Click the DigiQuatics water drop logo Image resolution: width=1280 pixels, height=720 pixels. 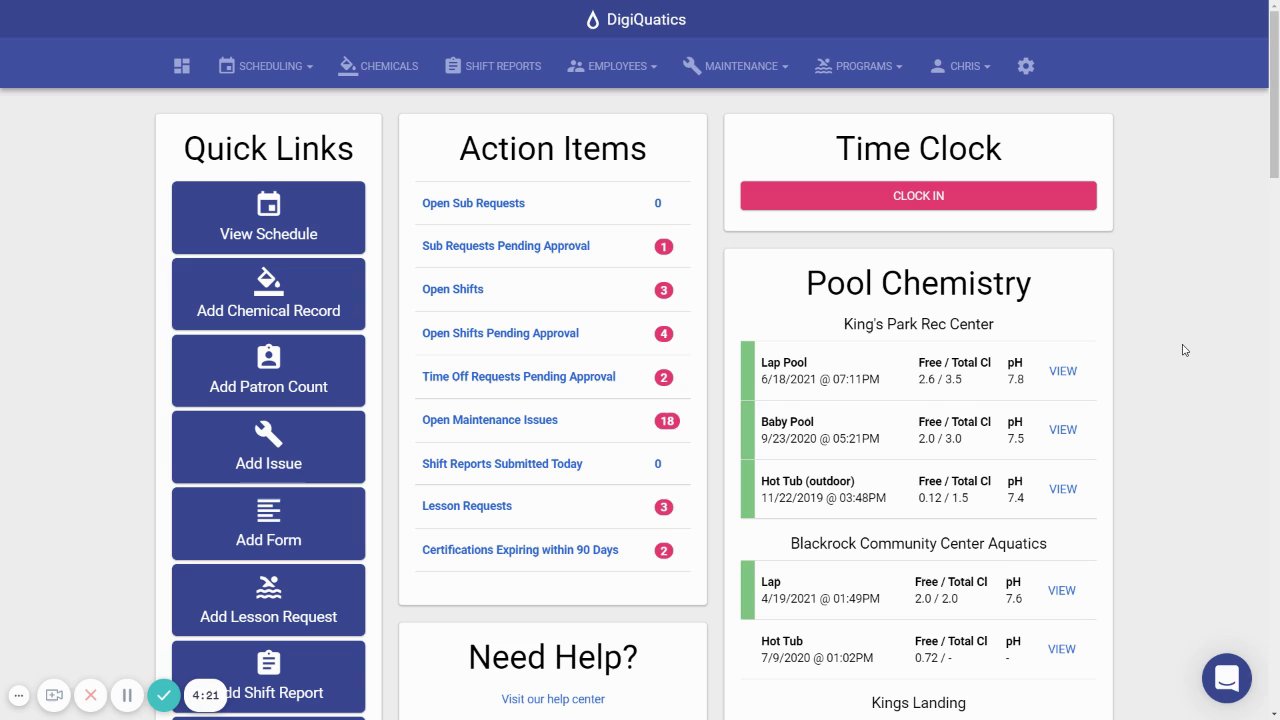click(593, 20)
